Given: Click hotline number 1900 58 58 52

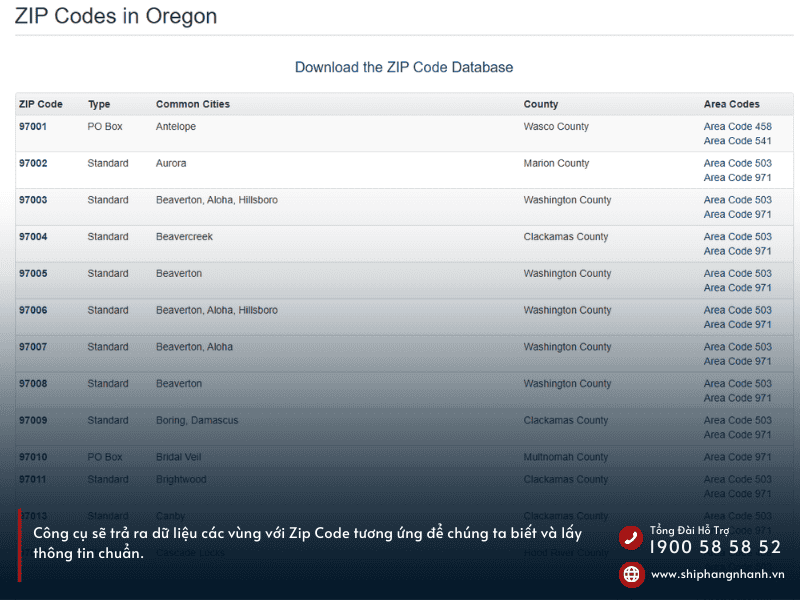Looking at the screenshot, I should coord(715,548).
